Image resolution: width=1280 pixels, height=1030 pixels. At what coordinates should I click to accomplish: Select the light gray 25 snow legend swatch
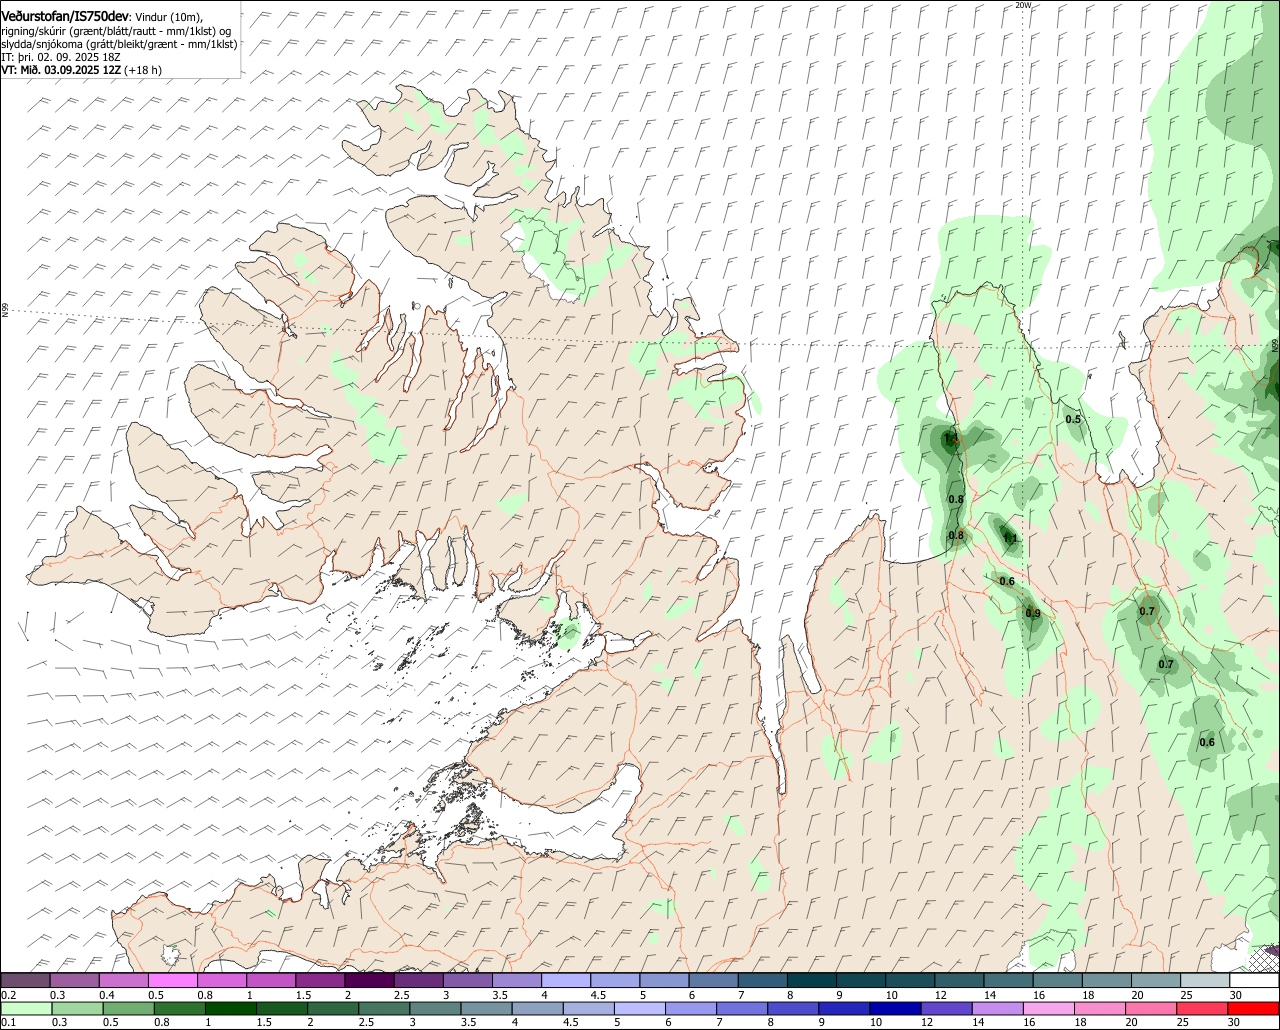pos(1205,981)
